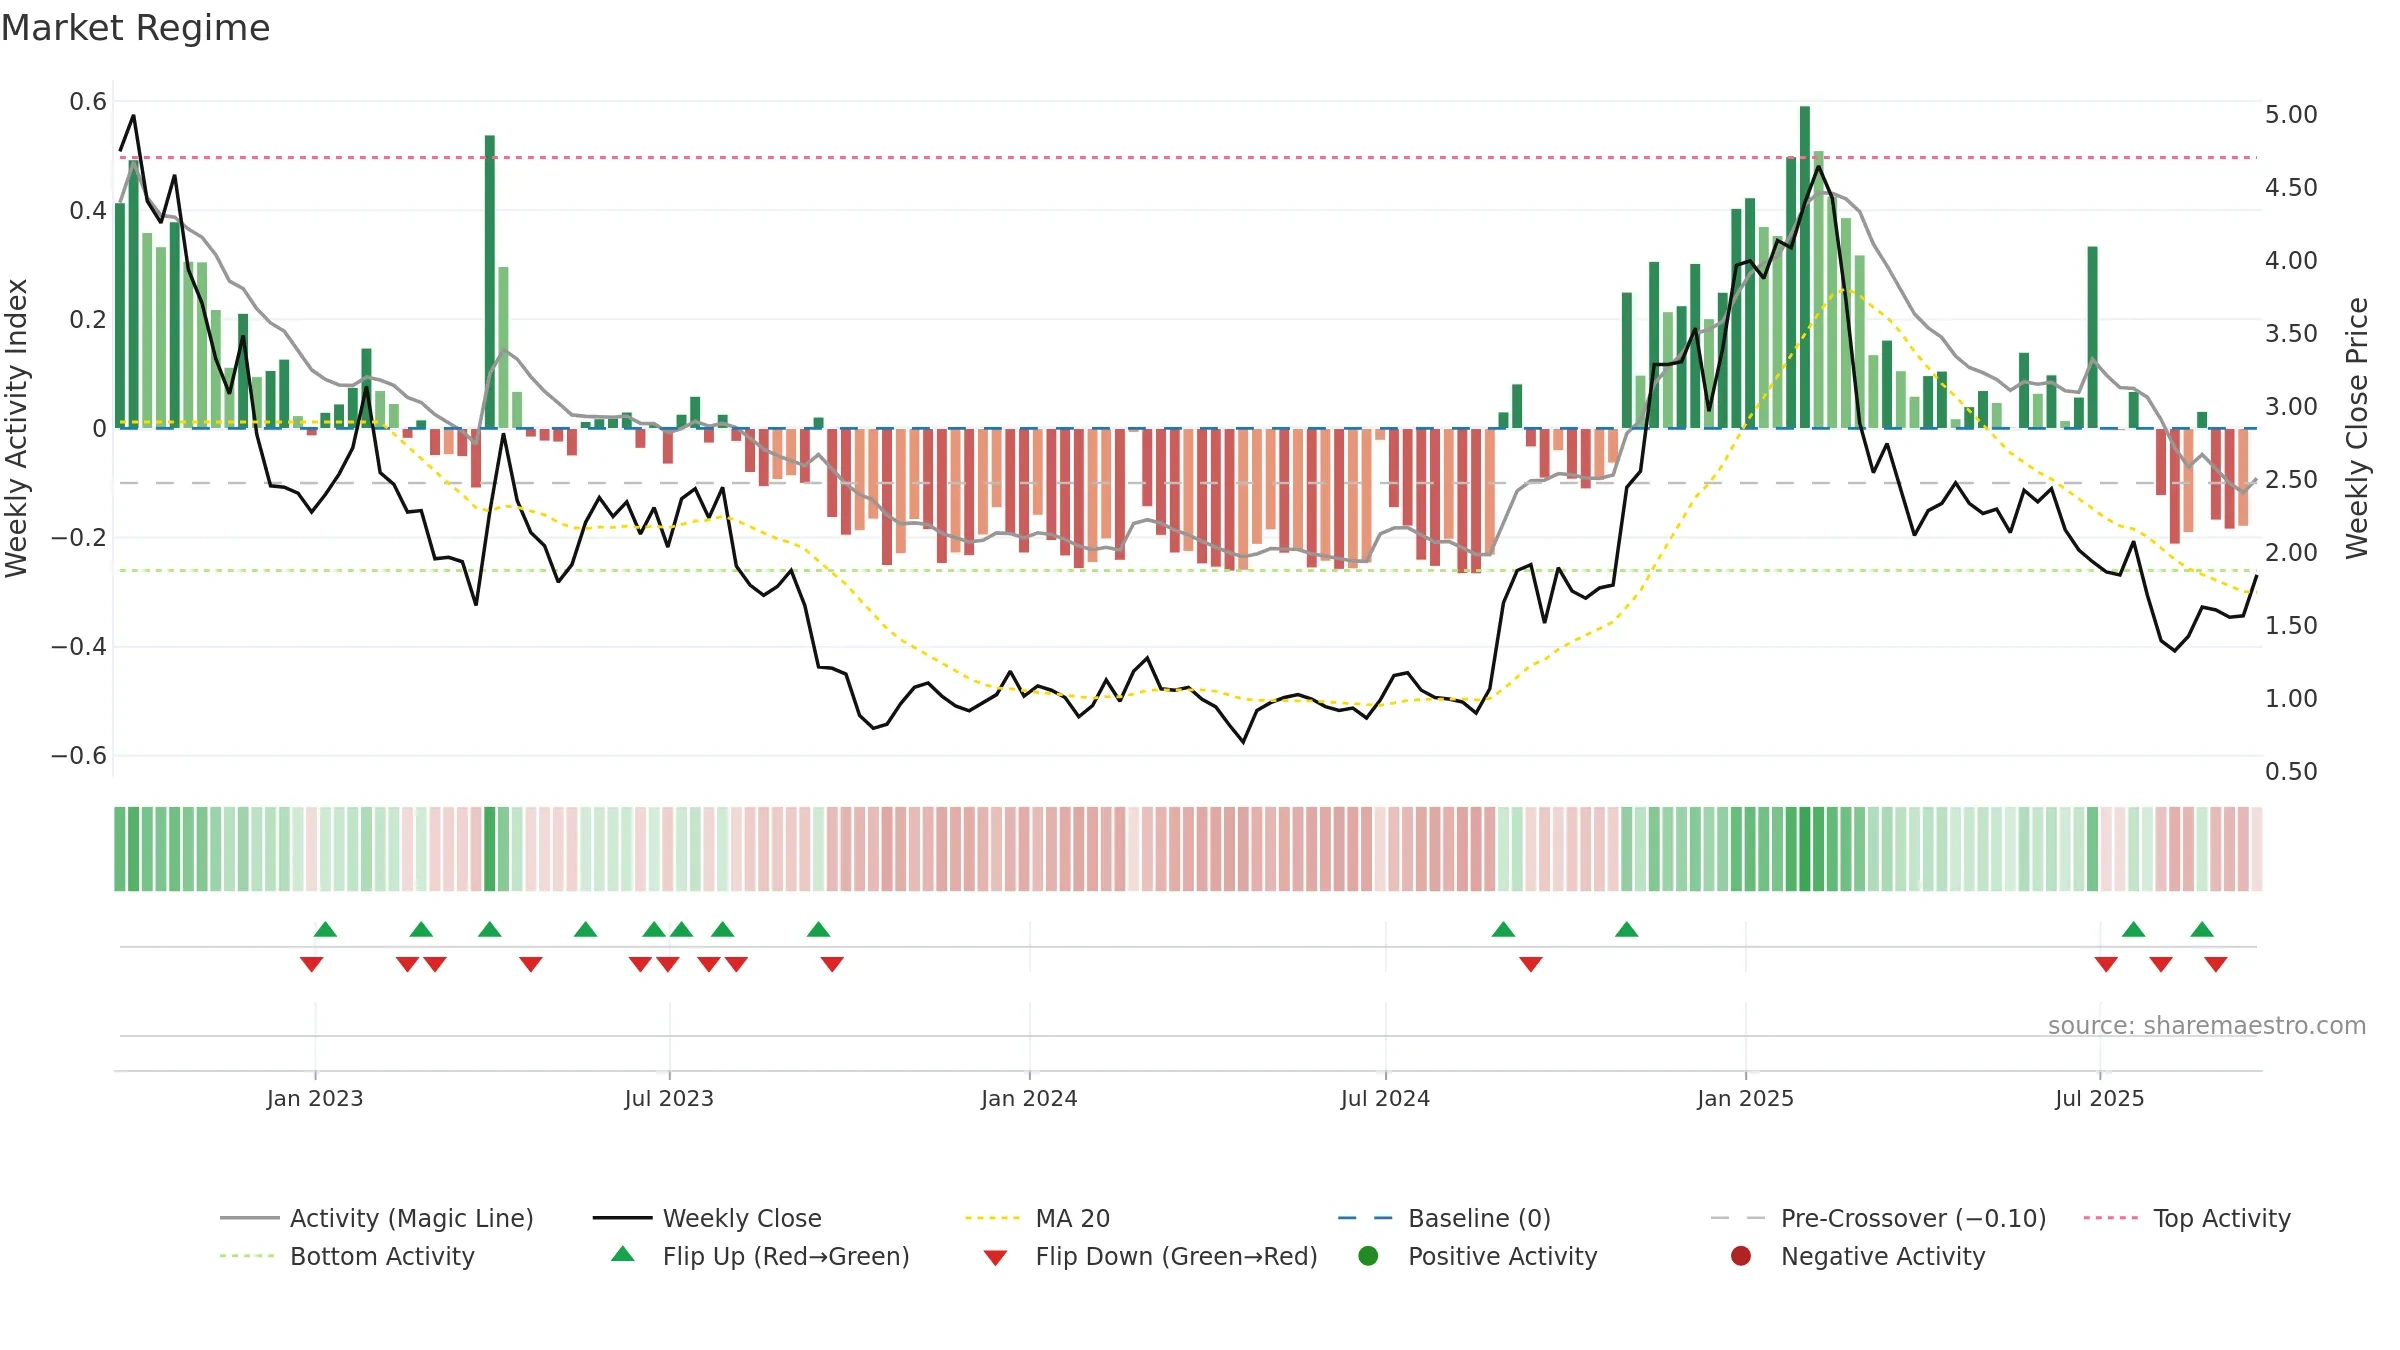The image size is (2400, 1350).
Task: Click the Jul 2024 x-axis label
Action: click(x=1385, y=1099)
